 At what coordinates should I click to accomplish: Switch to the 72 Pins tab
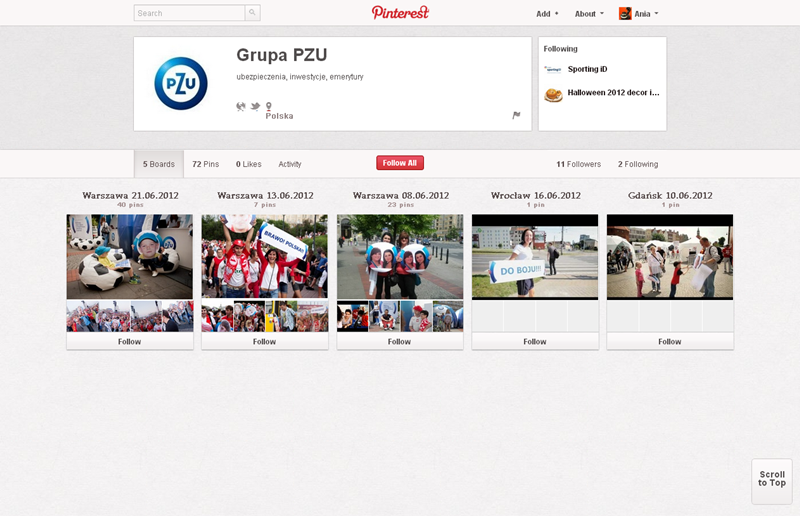click(x=205, y=164)
